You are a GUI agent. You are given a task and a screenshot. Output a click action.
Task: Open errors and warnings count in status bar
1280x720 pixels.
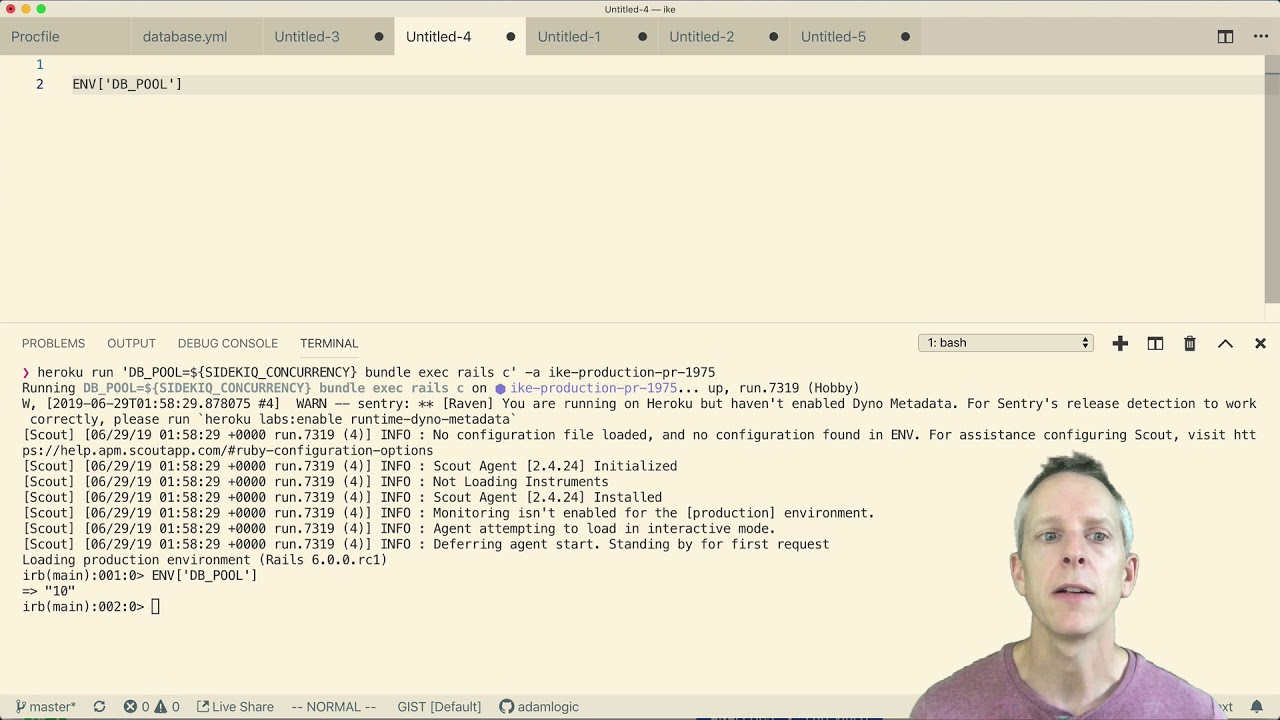click(x=151, y=707)
